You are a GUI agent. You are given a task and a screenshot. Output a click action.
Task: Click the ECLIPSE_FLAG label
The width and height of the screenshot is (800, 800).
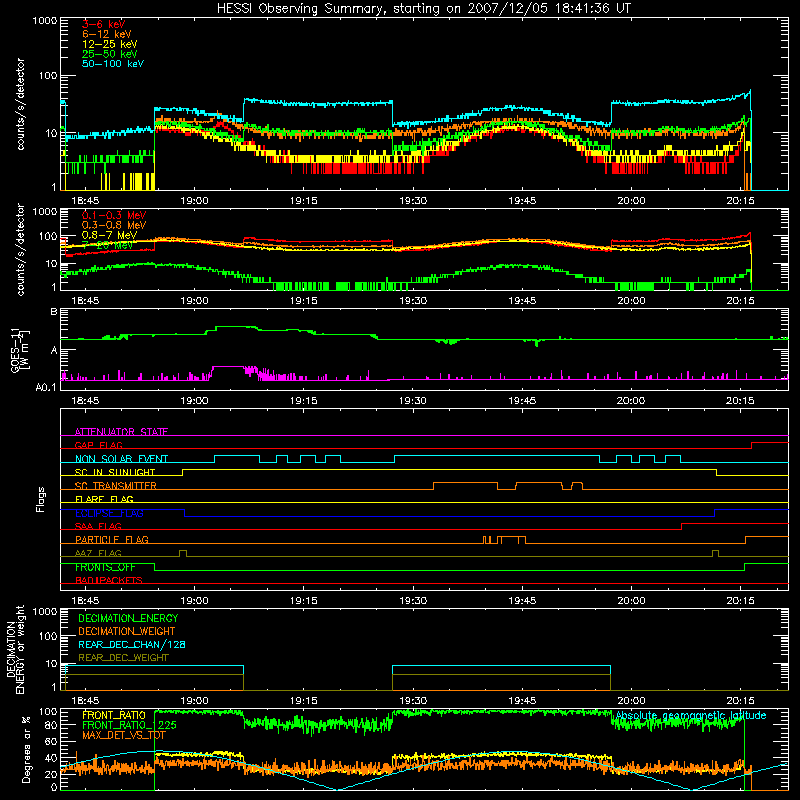[109, 513]
